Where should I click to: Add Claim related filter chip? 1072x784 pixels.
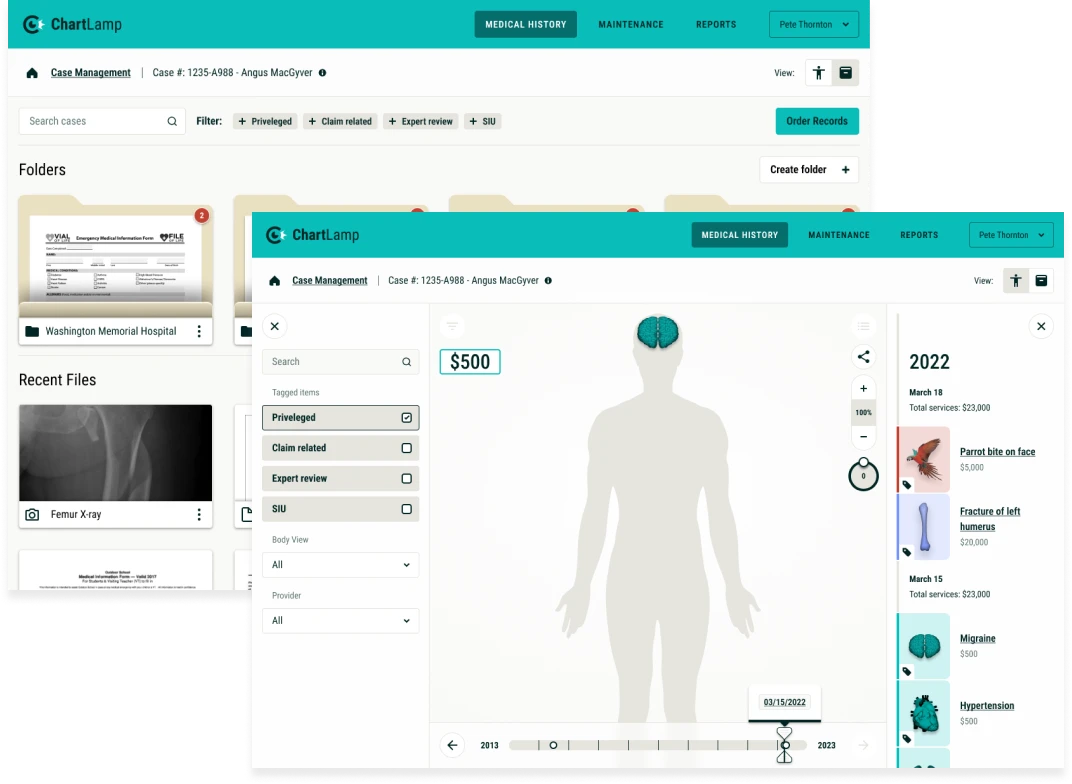pos(340,121)
